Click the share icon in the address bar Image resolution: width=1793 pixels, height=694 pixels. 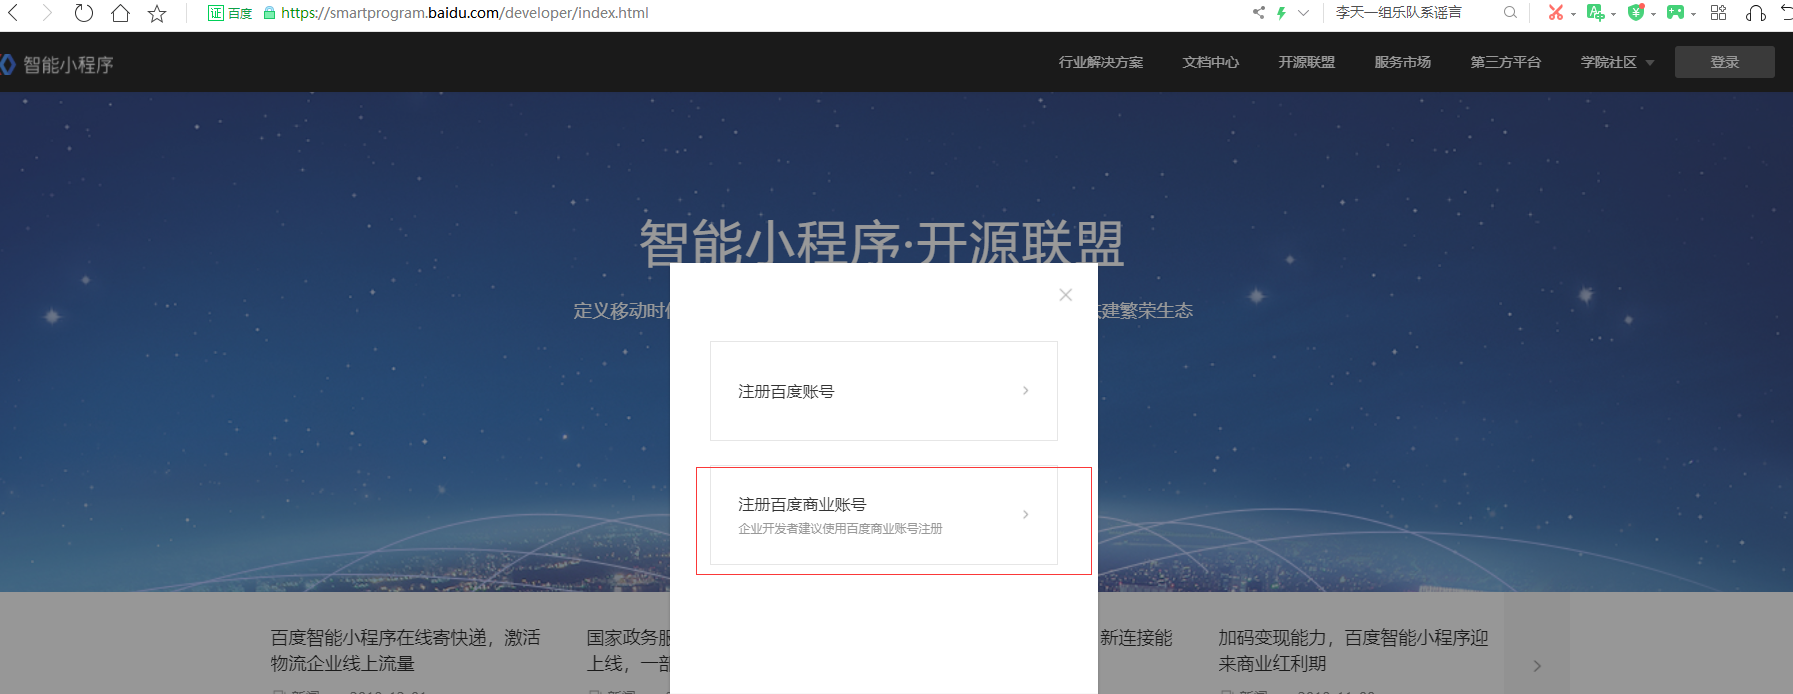[x=1258, y=13]
